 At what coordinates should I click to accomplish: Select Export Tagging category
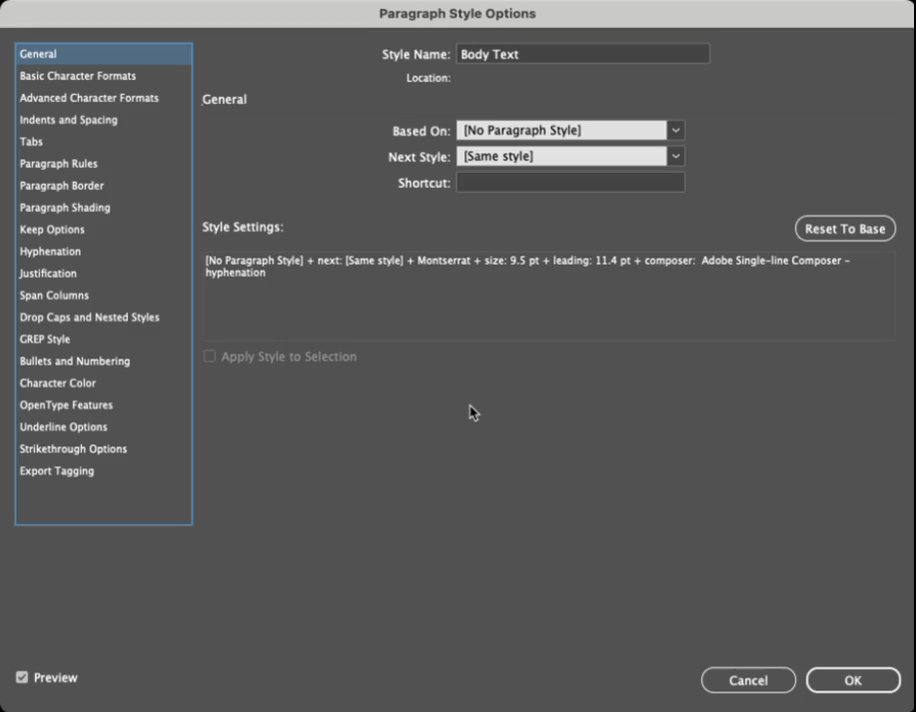click(x=104, y=471)
